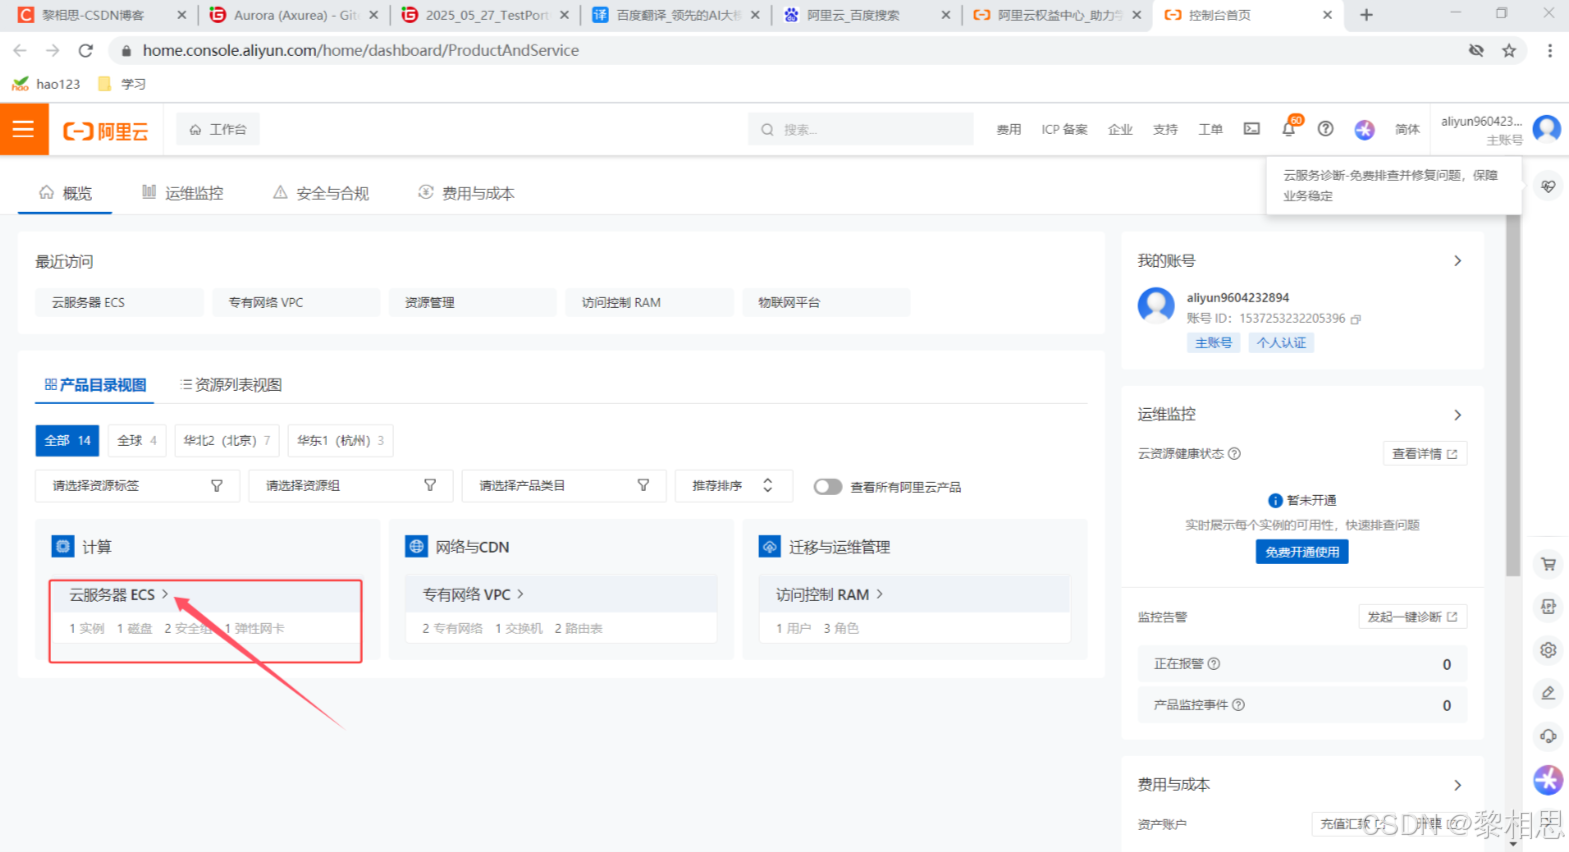Open the AI assistant icon in top header
This screenshot has height=852, width=1569.
[x=1364, y=130]
